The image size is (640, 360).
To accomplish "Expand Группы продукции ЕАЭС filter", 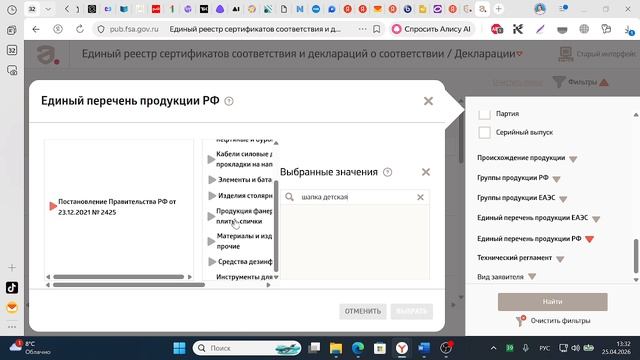I will 563,199.
